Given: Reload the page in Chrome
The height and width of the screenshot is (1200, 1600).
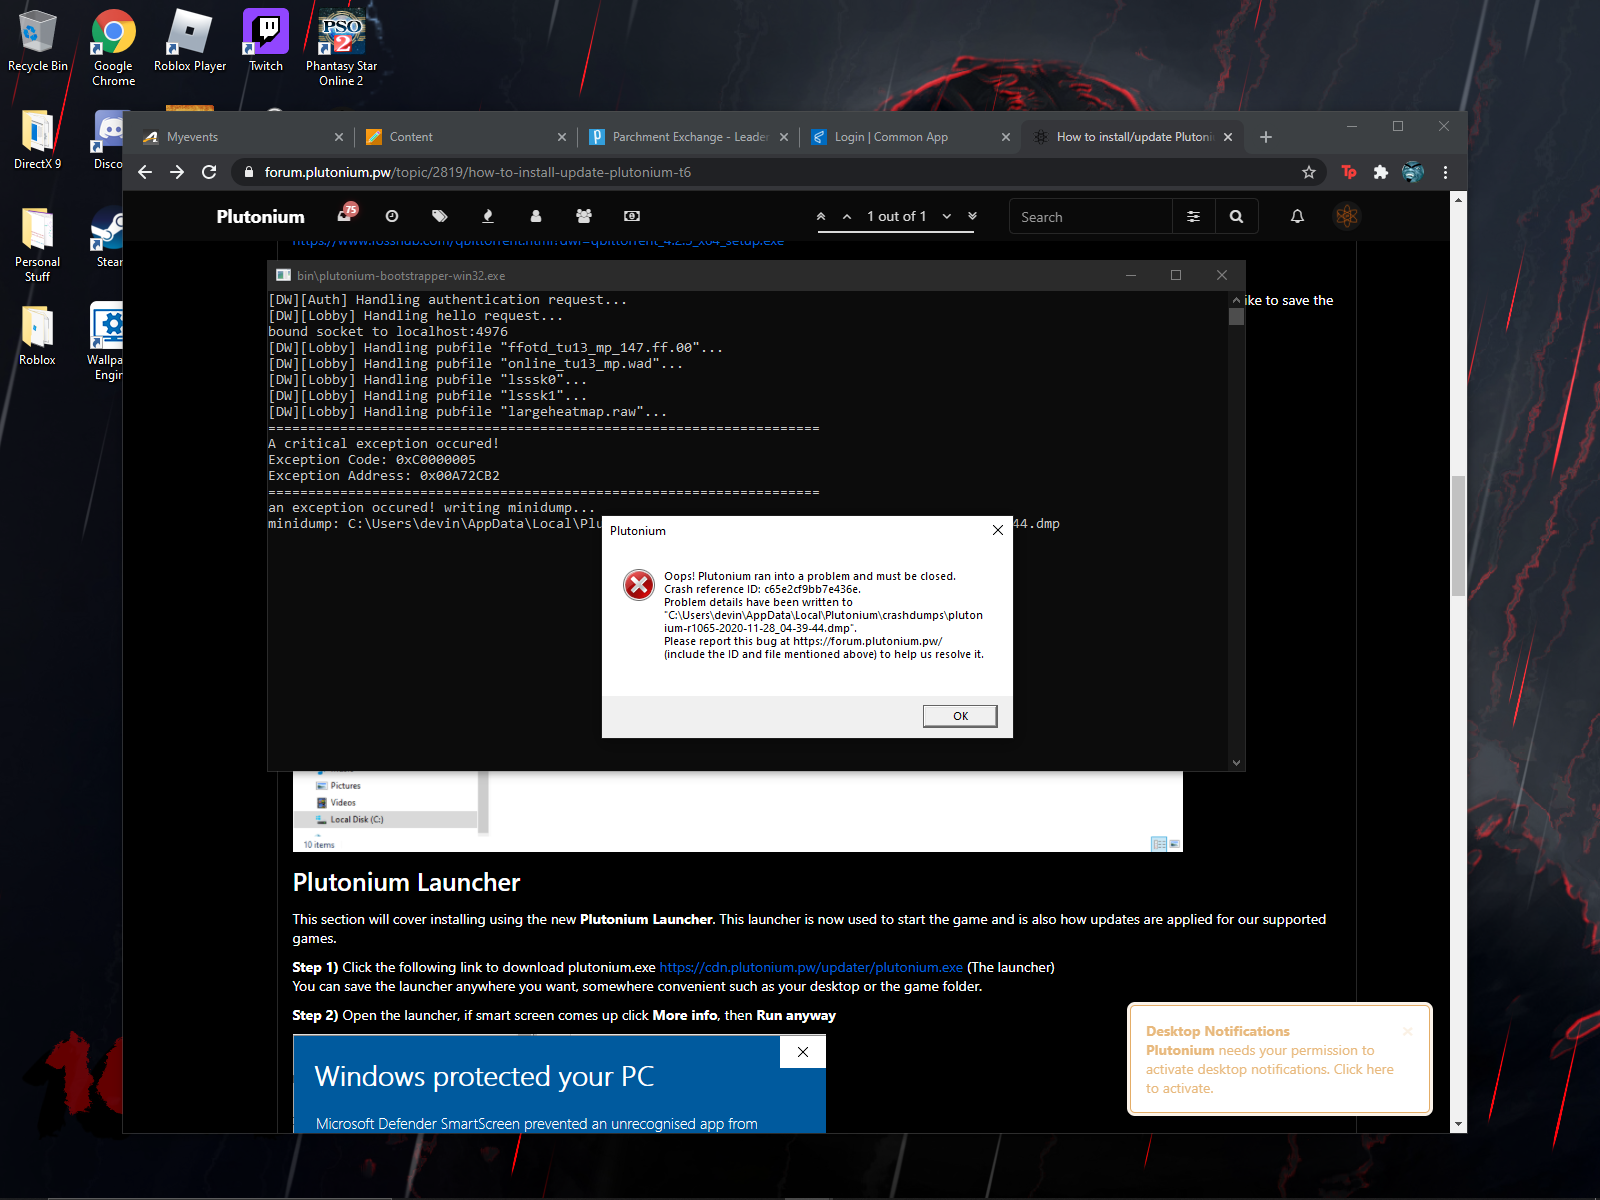Looking at the screenshot, I should coord(209,172).
